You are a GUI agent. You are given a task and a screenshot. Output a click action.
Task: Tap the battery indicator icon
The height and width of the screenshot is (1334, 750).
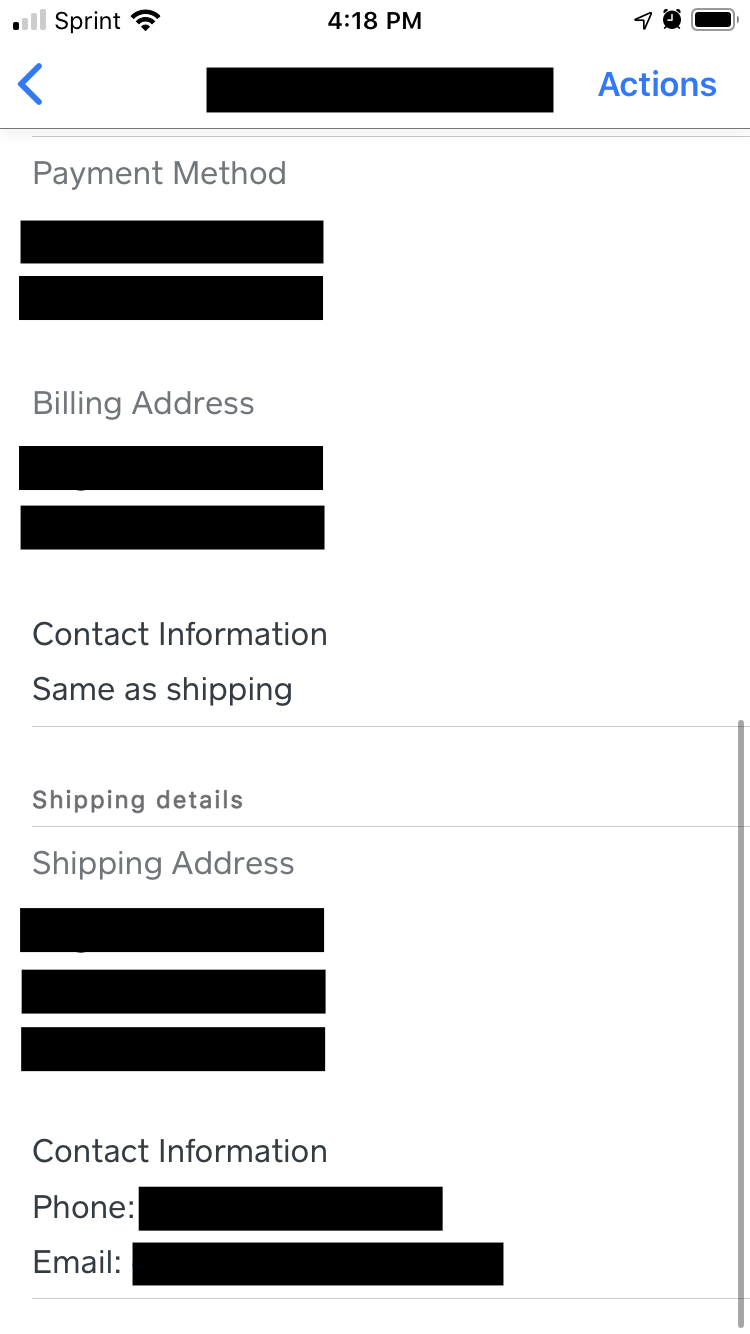[x=715, y=20]
